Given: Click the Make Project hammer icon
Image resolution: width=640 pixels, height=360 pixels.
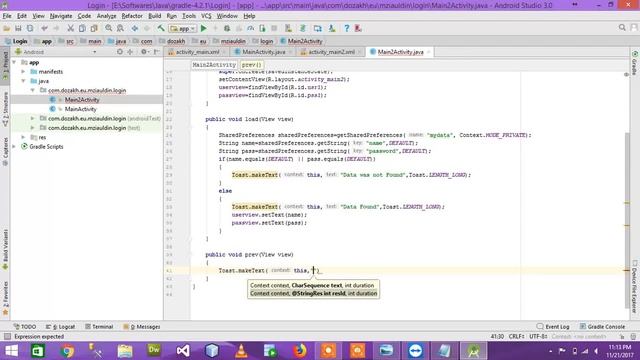Looking at the screenshot, I should 161,28.
